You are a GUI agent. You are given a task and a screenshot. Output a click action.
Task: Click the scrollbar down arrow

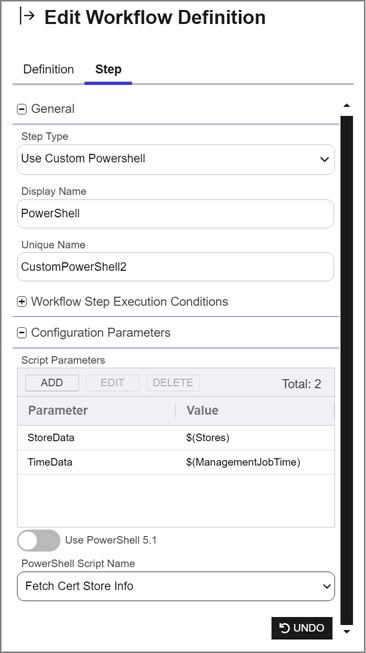[346, 631]
